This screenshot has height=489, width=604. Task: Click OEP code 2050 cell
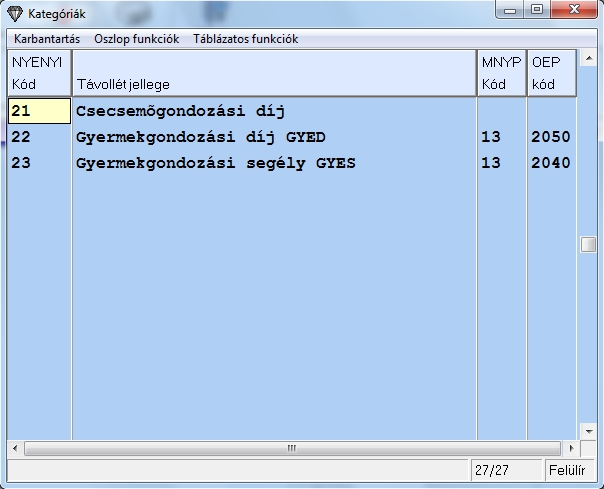(x=551, y=137)
